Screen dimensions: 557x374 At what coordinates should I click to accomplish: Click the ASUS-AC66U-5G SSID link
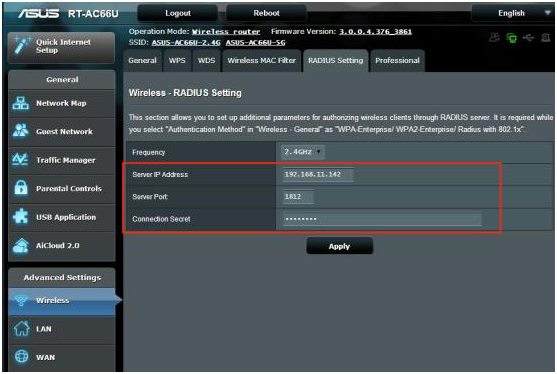pyautogui.click(x=255, y=43)
